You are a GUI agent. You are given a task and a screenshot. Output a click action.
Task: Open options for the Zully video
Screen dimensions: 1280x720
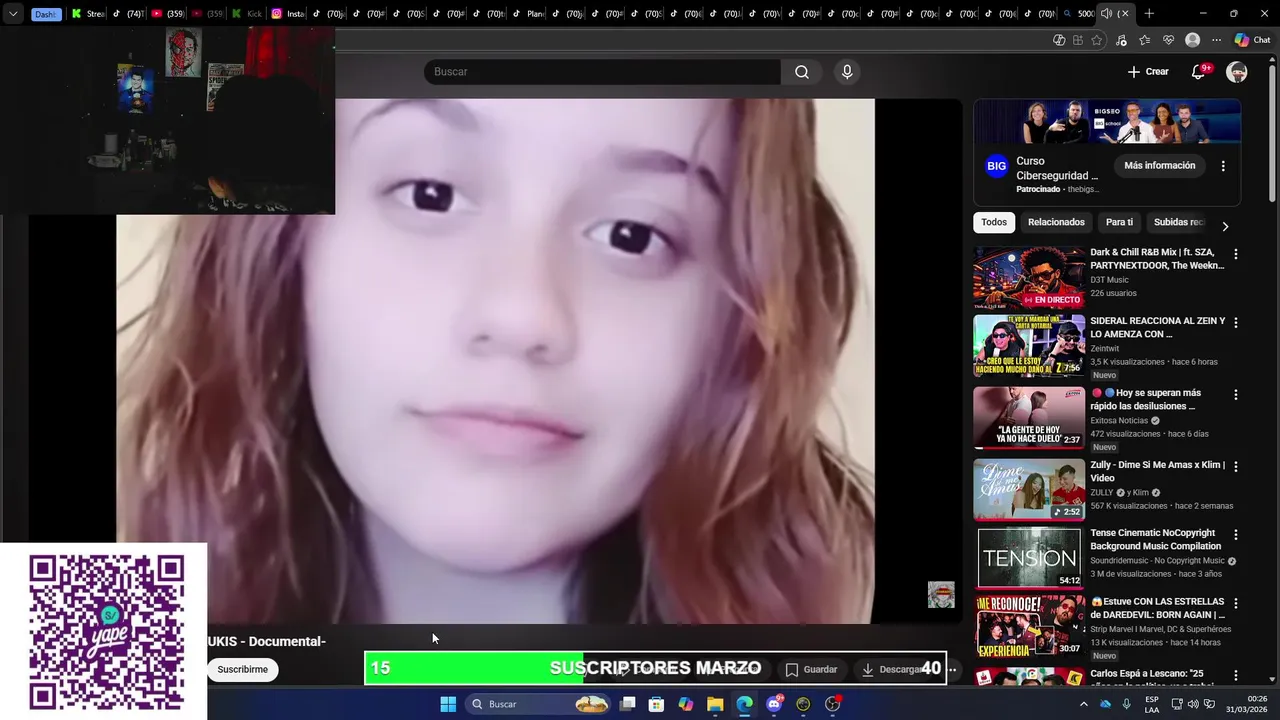[1236, 467]
